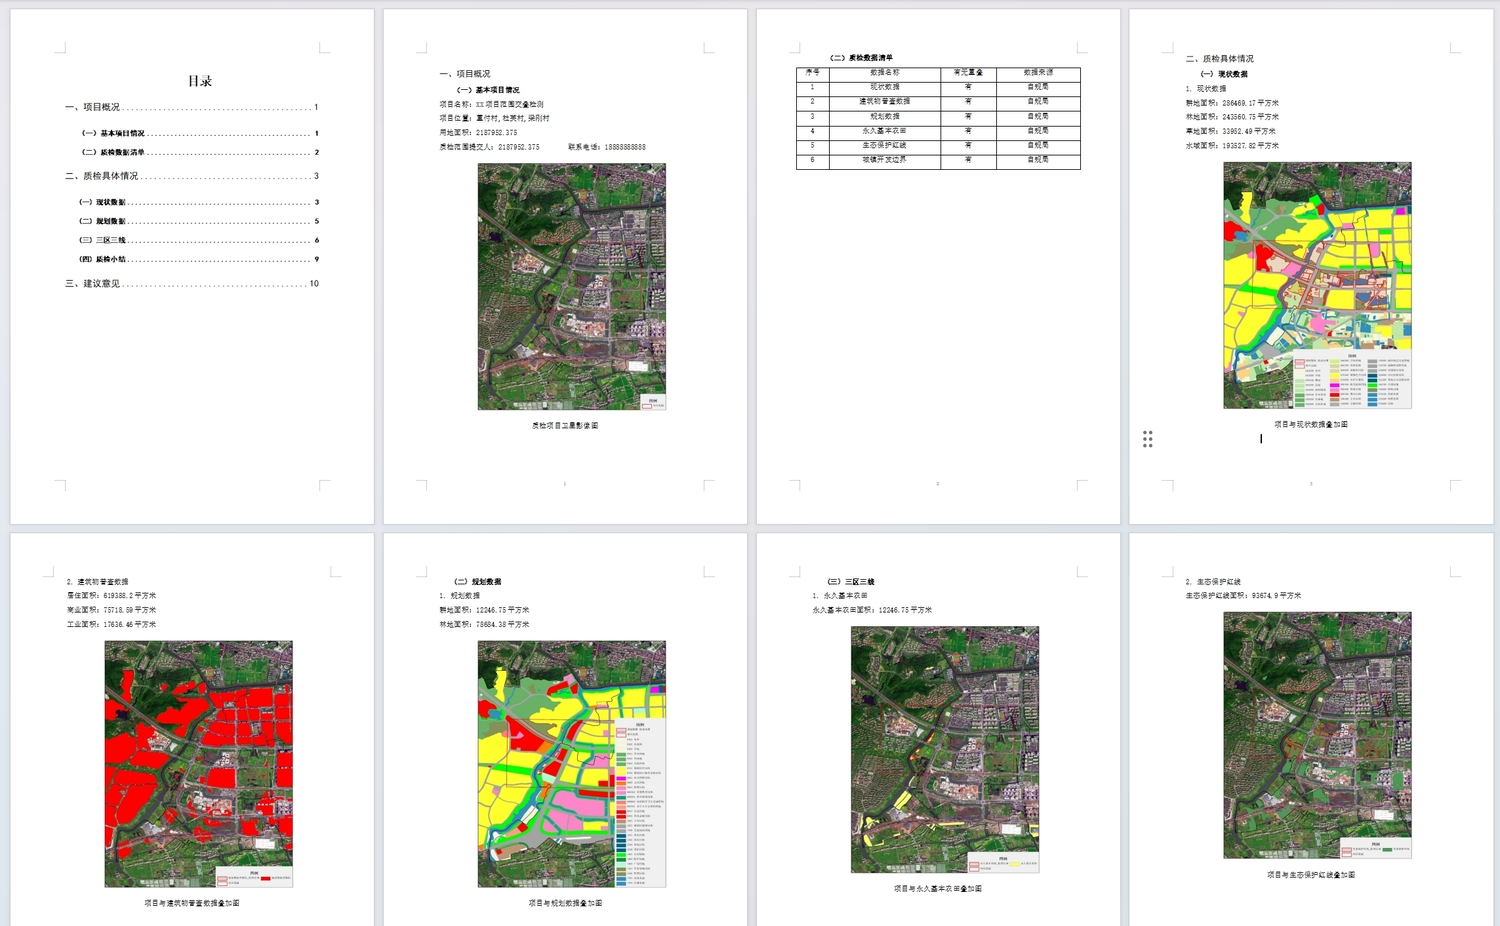Click the 项目与规划数据叠加图 caption
1500x926 pixels.
tap(565, 903)
